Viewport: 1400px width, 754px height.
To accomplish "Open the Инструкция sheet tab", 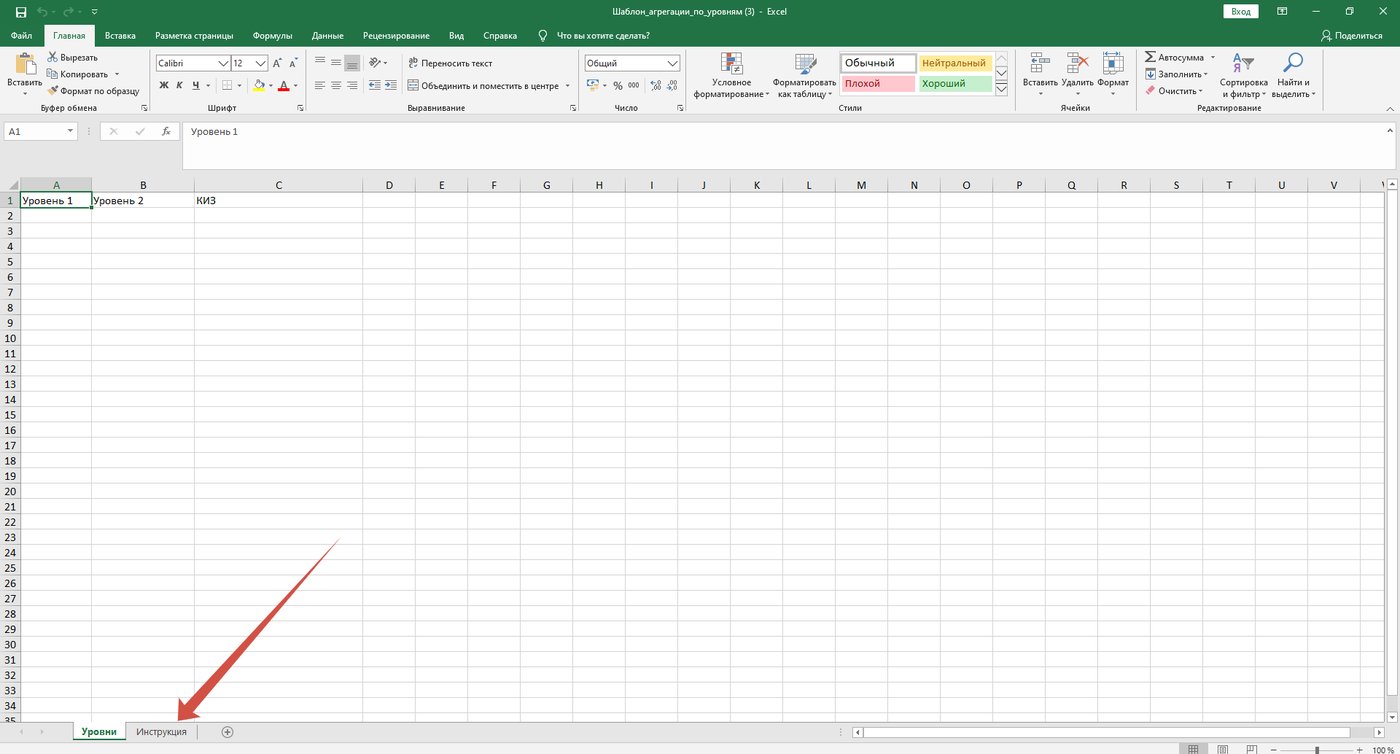I will point(162,732).
